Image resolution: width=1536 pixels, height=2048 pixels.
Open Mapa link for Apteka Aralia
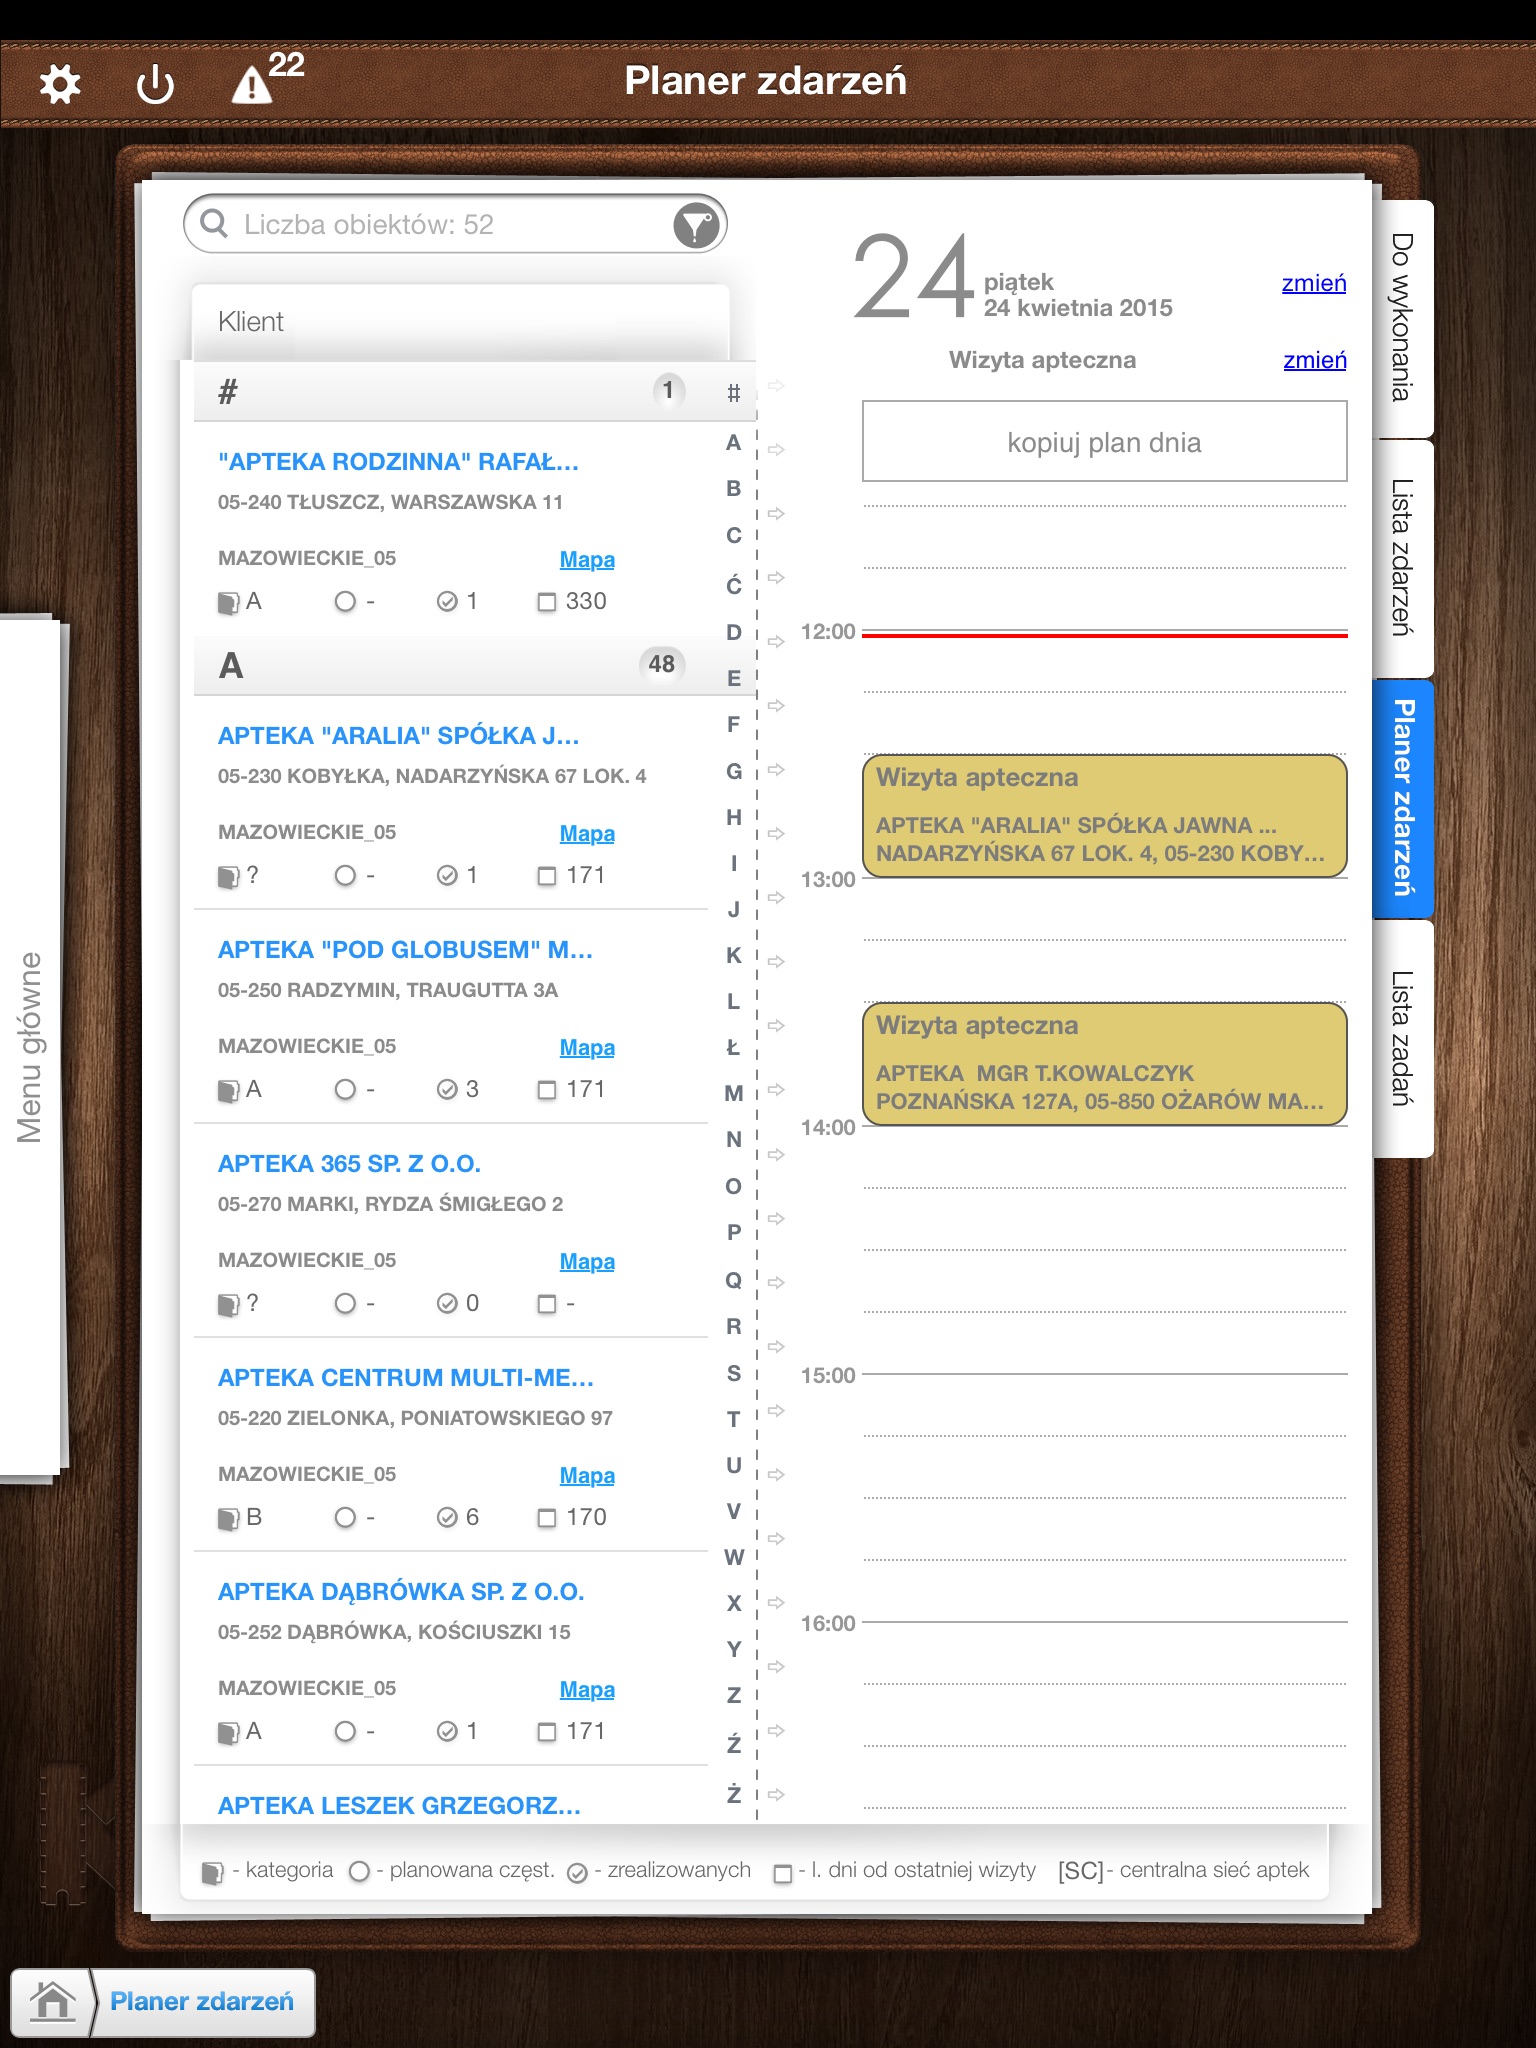pos(587,834)
